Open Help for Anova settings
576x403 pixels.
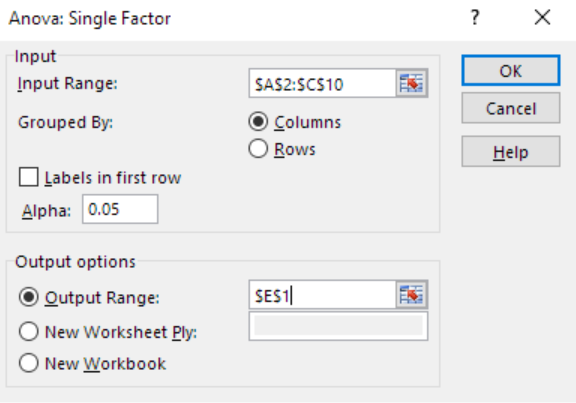tap(511, 151)
